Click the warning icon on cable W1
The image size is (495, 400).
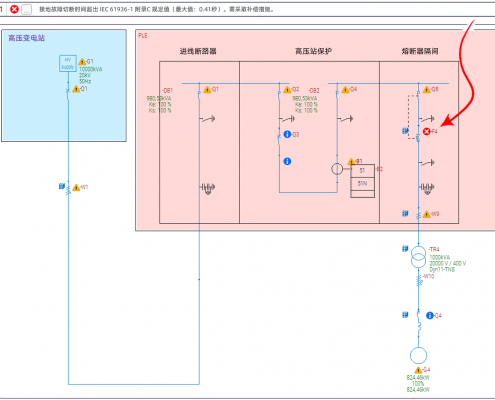[x=76, y=188]
